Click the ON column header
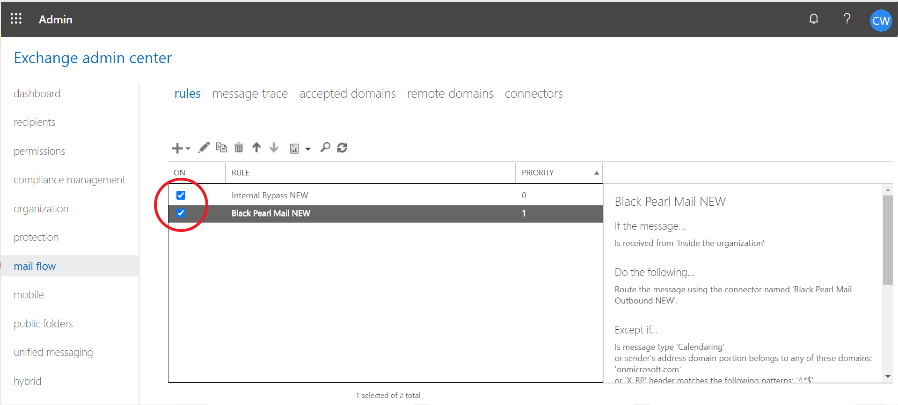898x405 pixels. (179, 172)
